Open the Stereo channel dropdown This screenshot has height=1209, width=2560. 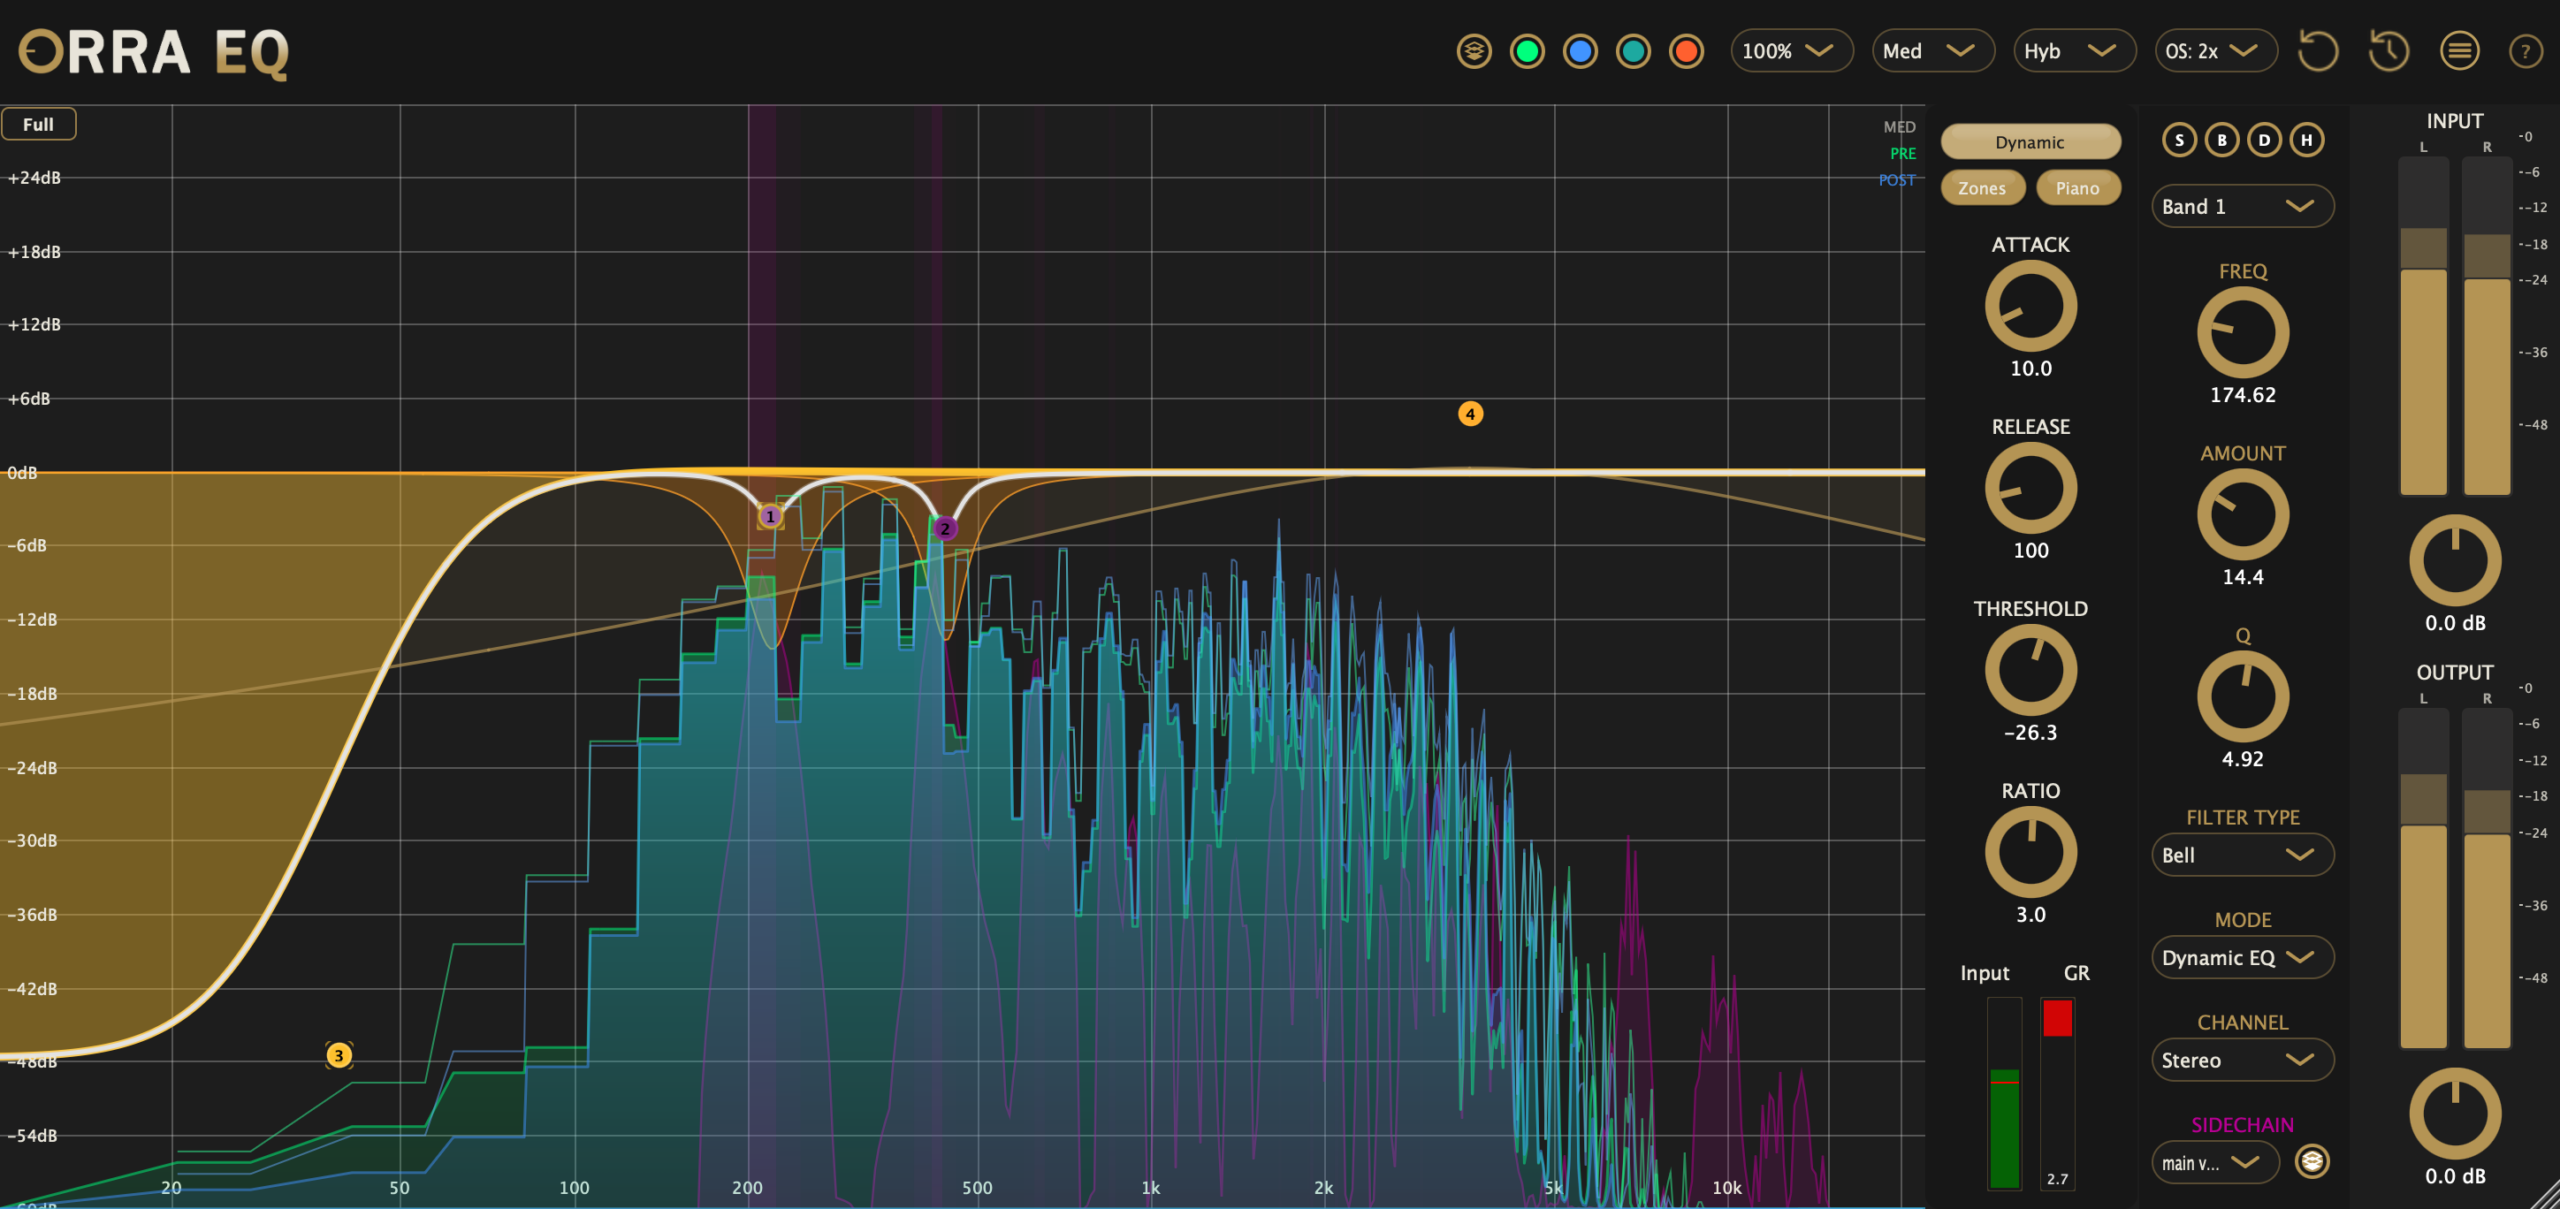(2242, 1060)
